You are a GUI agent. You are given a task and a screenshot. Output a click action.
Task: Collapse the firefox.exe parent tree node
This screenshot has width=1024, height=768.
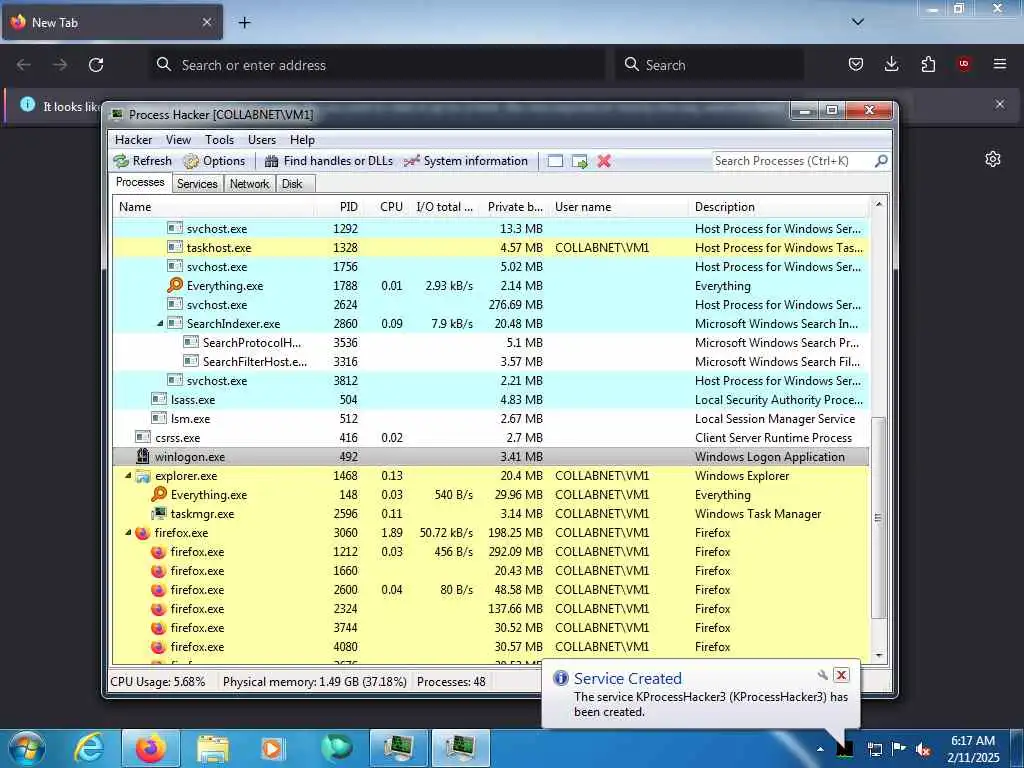(128, 532)
